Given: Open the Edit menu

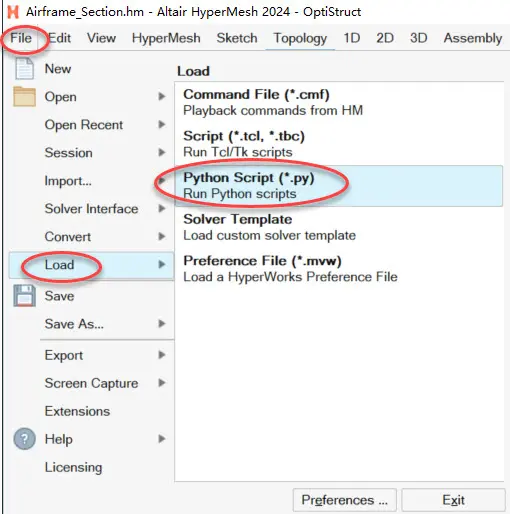Looking at the screenshot, I should click(x=60, y=38).
